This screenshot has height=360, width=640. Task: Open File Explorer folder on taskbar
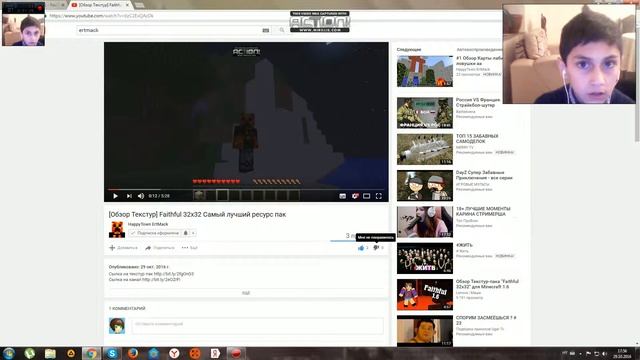50,353
